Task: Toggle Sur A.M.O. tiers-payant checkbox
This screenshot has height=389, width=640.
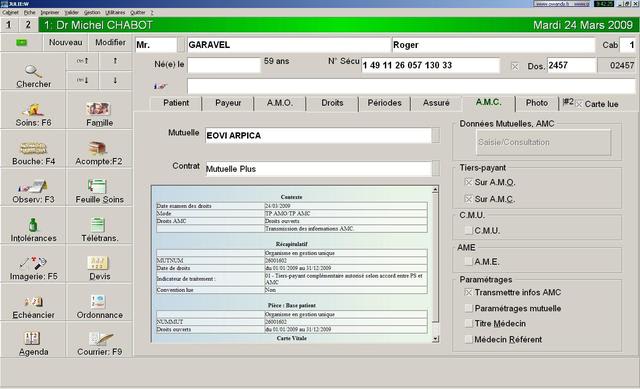Action: point(469,182)
